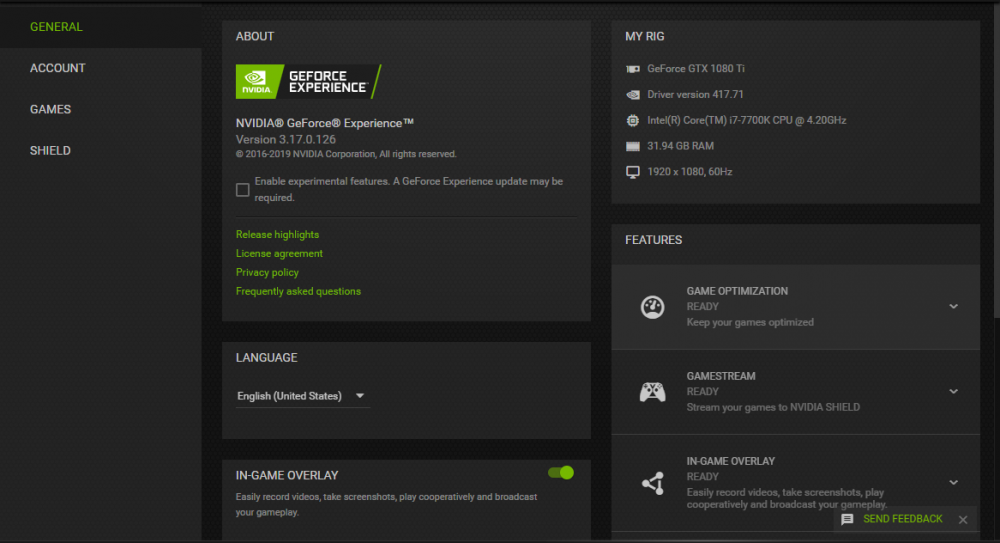
Task: Click the Version 3.17.0.126 text
Action: click(x=286, y=140)
